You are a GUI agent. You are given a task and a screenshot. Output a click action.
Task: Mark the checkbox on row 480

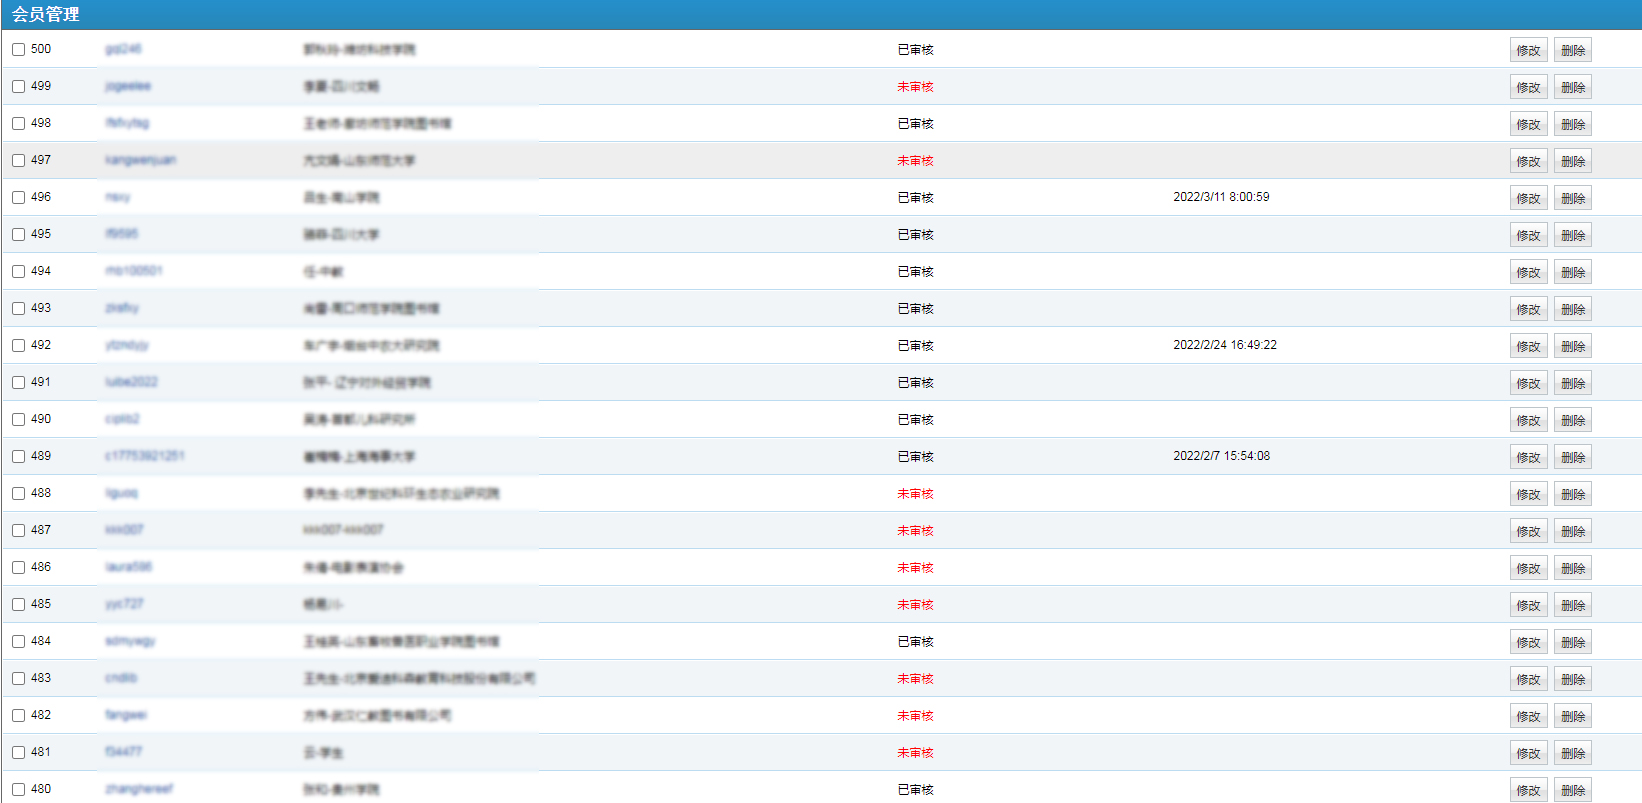[x=18, y=789]
